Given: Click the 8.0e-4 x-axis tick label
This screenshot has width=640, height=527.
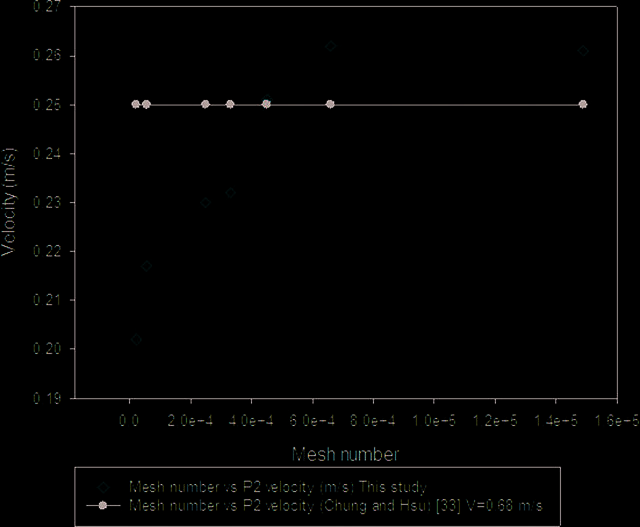Looking at the screenshot, I should 373,421.
